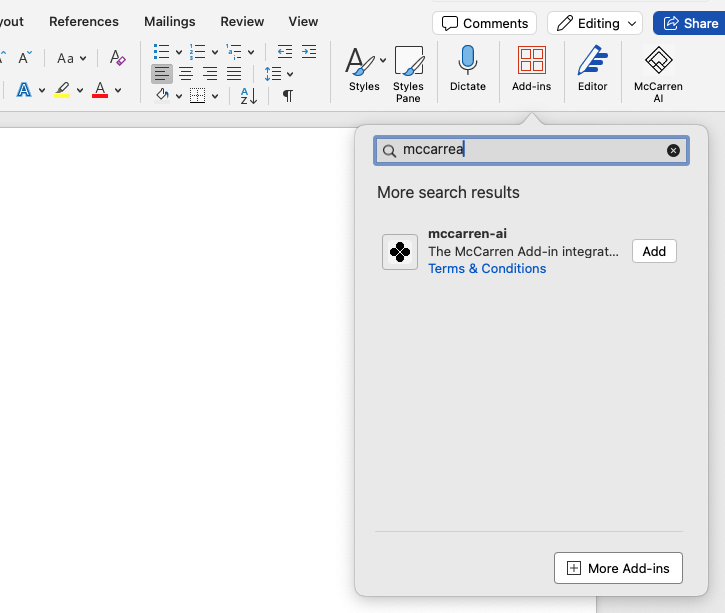
Task: Open font color dropdown arrow
Action: 118,90
